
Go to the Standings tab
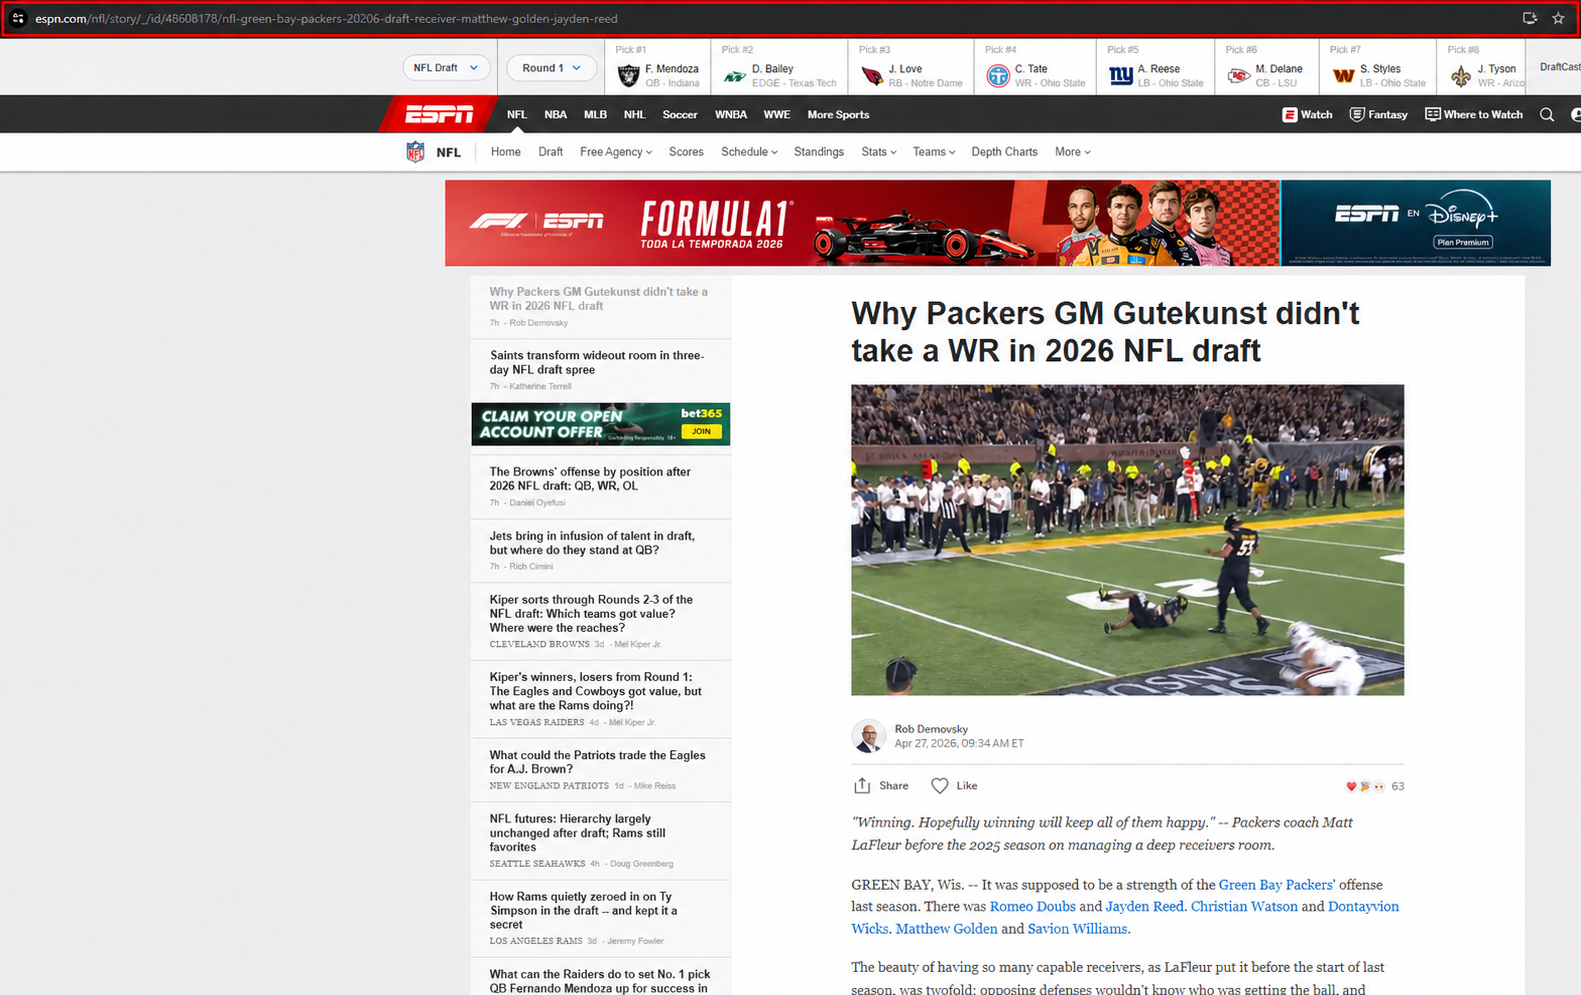819,152
